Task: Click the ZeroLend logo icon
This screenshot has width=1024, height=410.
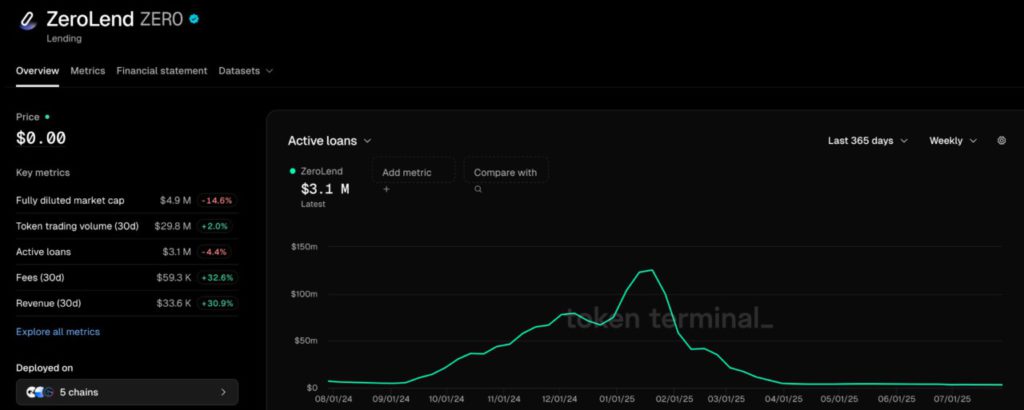Action: [x=29, y=22]
